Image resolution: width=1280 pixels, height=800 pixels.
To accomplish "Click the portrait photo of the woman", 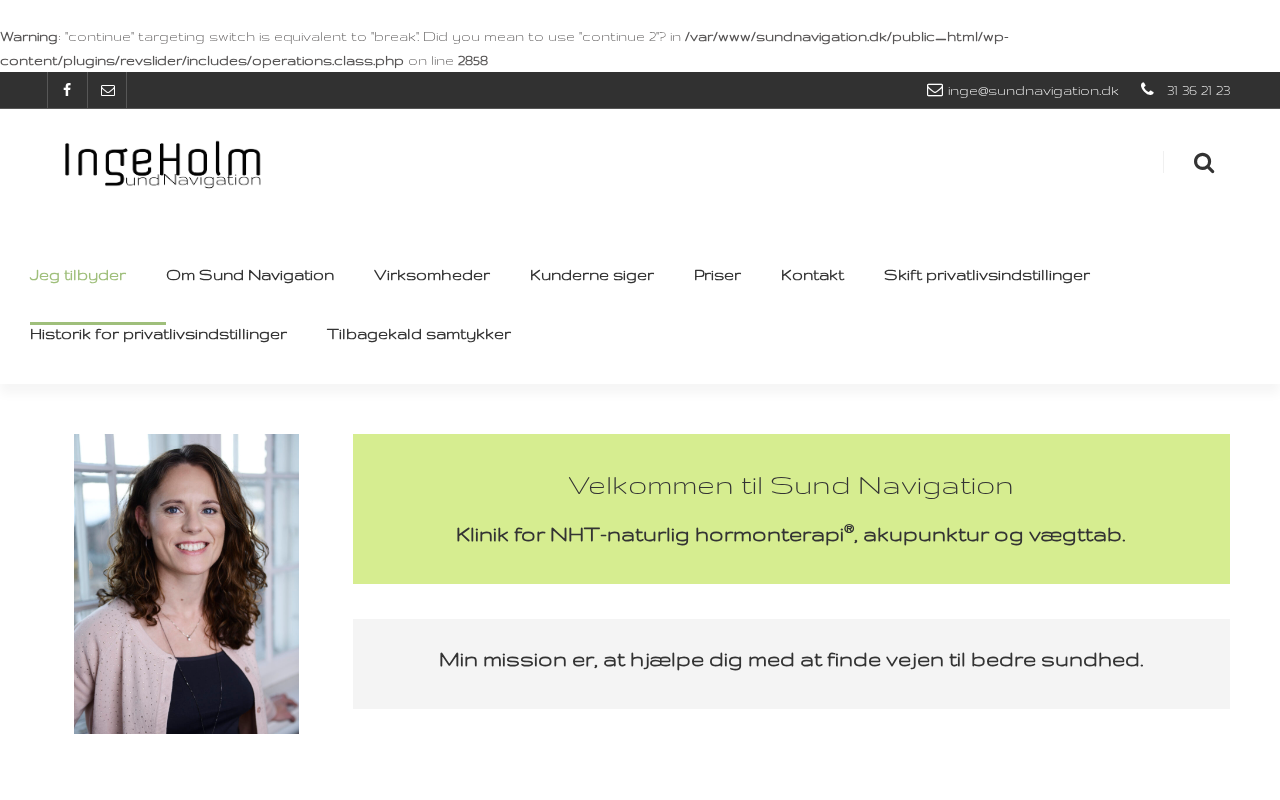I will coord(186,584).
